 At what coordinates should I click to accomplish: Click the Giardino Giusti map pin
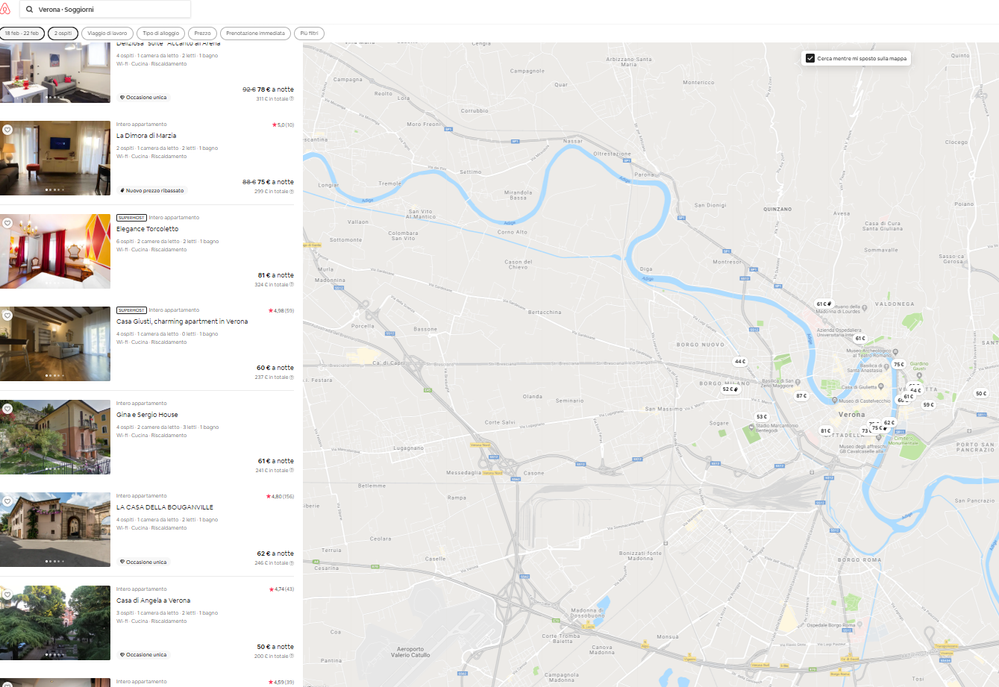[x=919, y=375]
